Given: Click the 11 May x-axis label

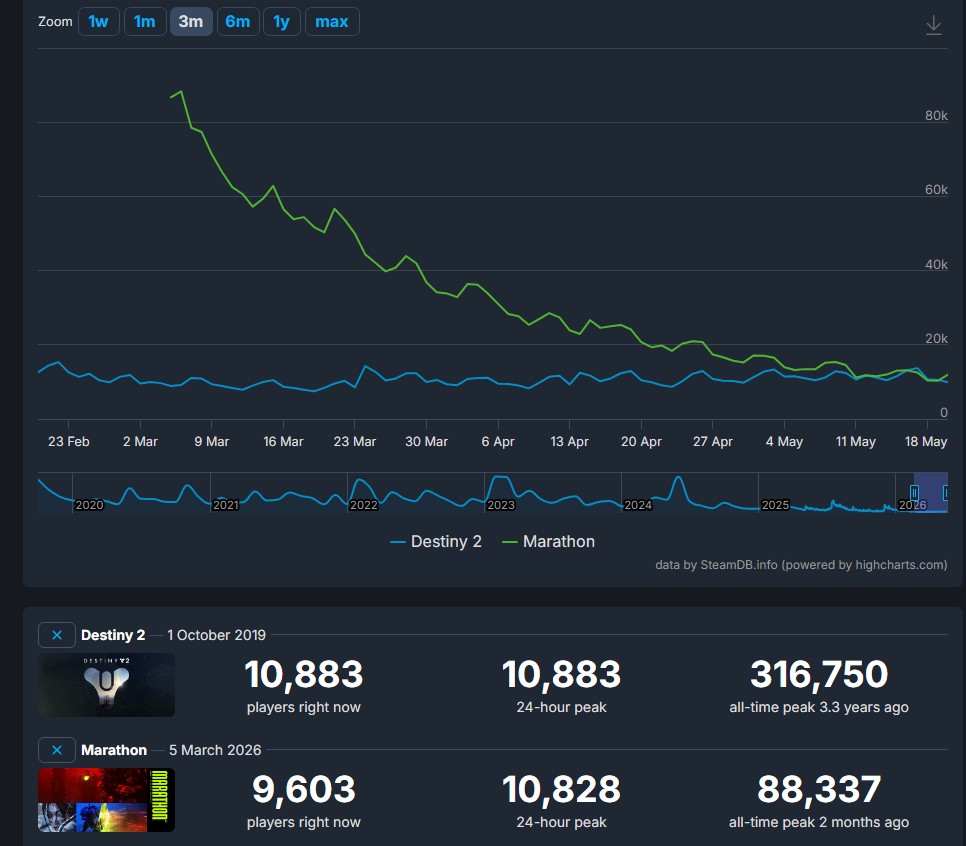Looking at the screenshot, I should 856,442.
